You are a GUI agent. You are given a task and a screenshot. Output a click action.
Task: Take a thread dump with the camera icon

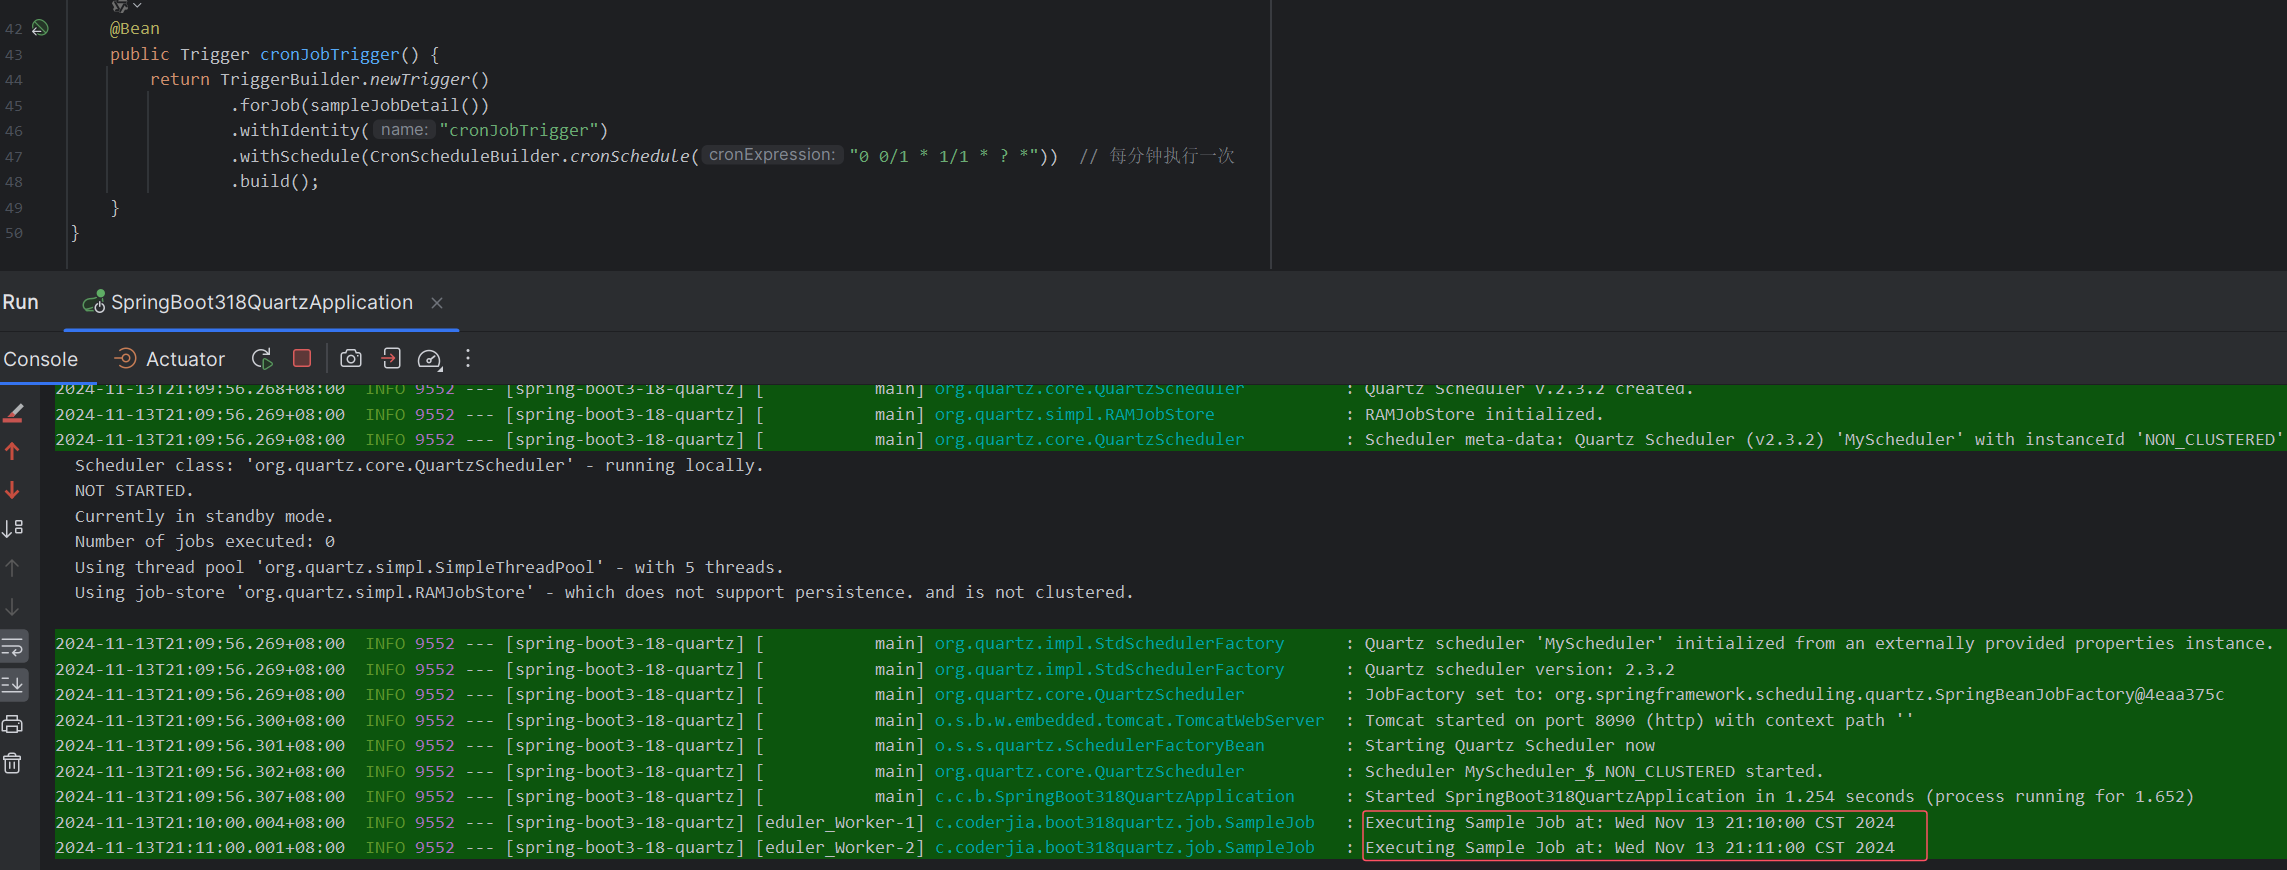[351, 358]
